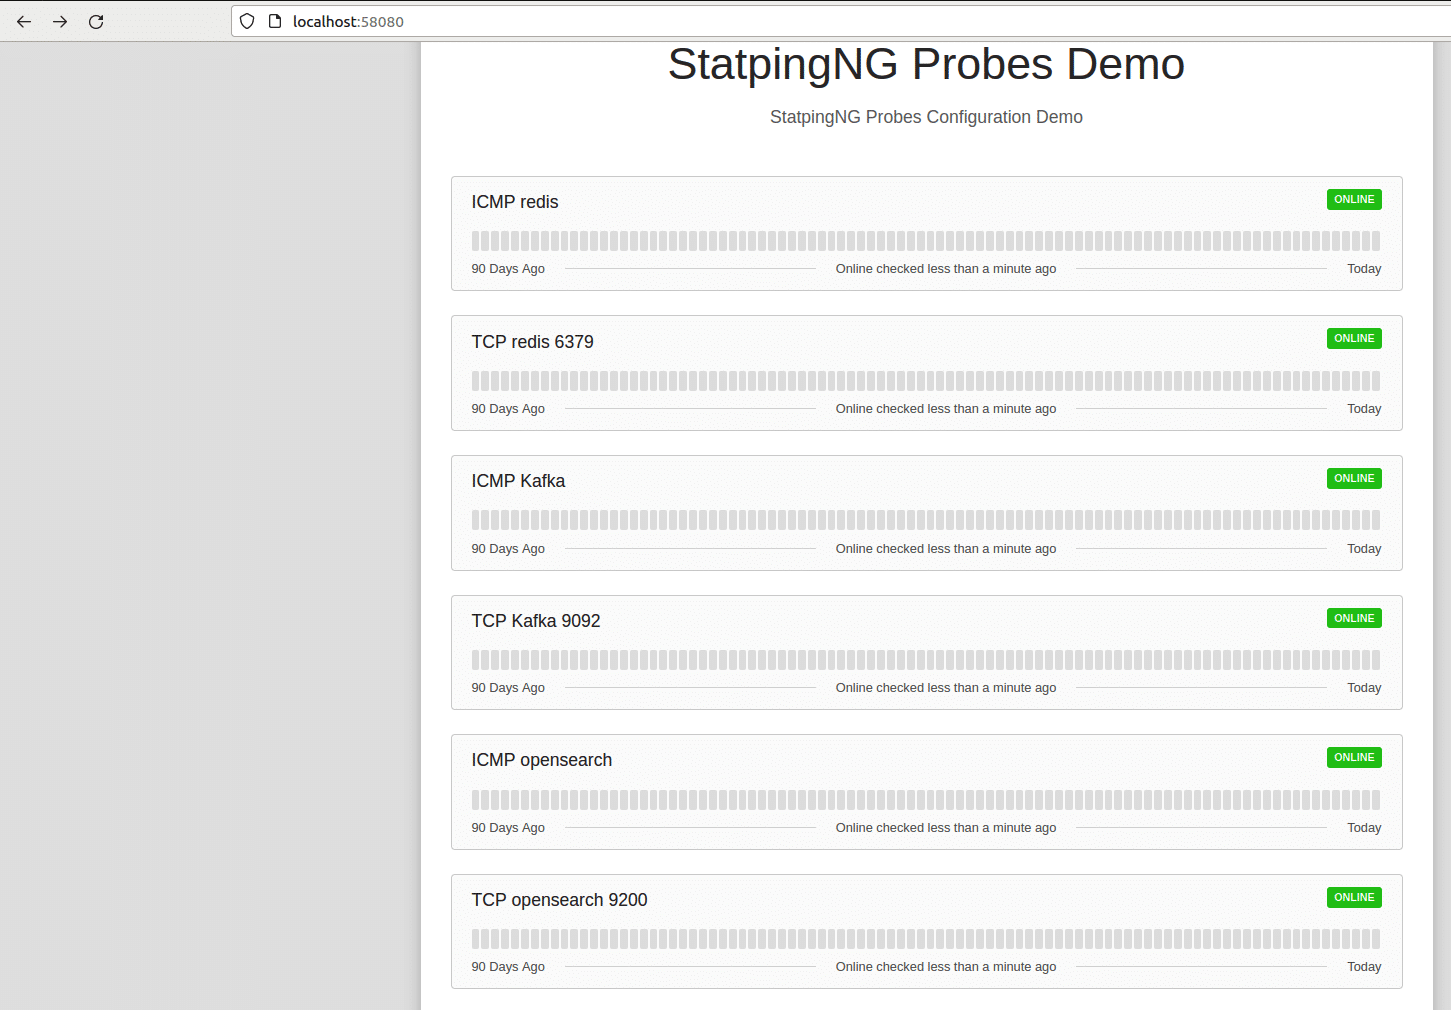1451x1010 pixels.
Task: Go back to the previous page
Action: [24, 21]
